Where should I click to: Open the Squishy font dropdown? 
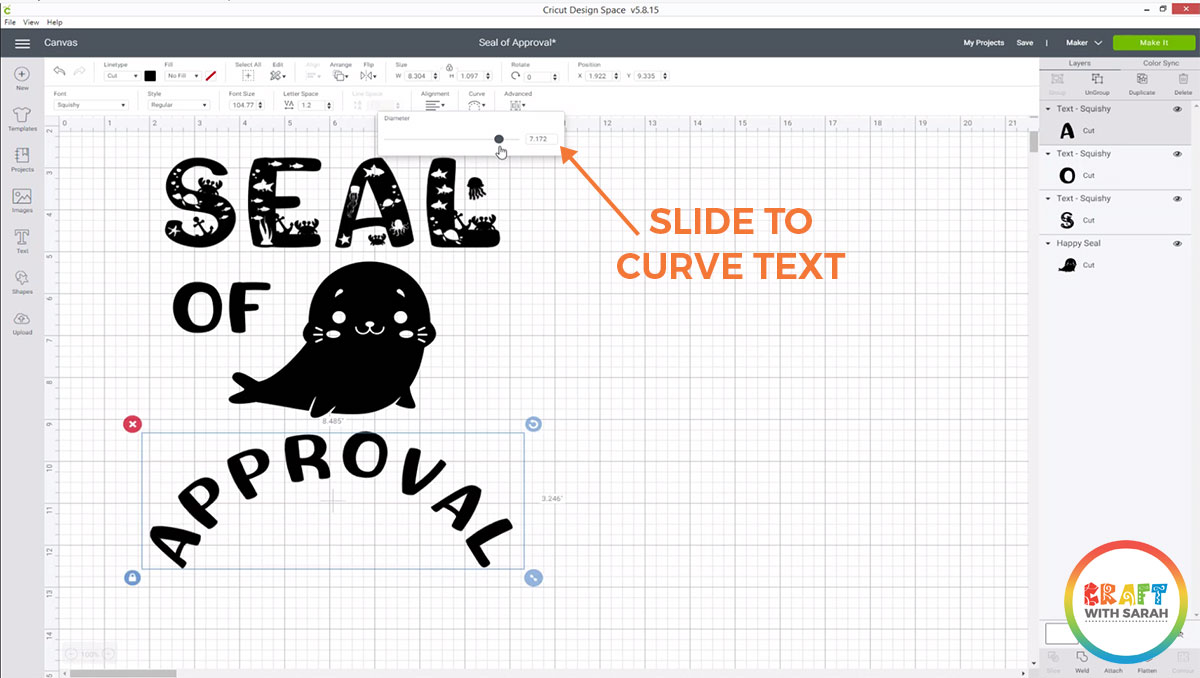[90, 104]
